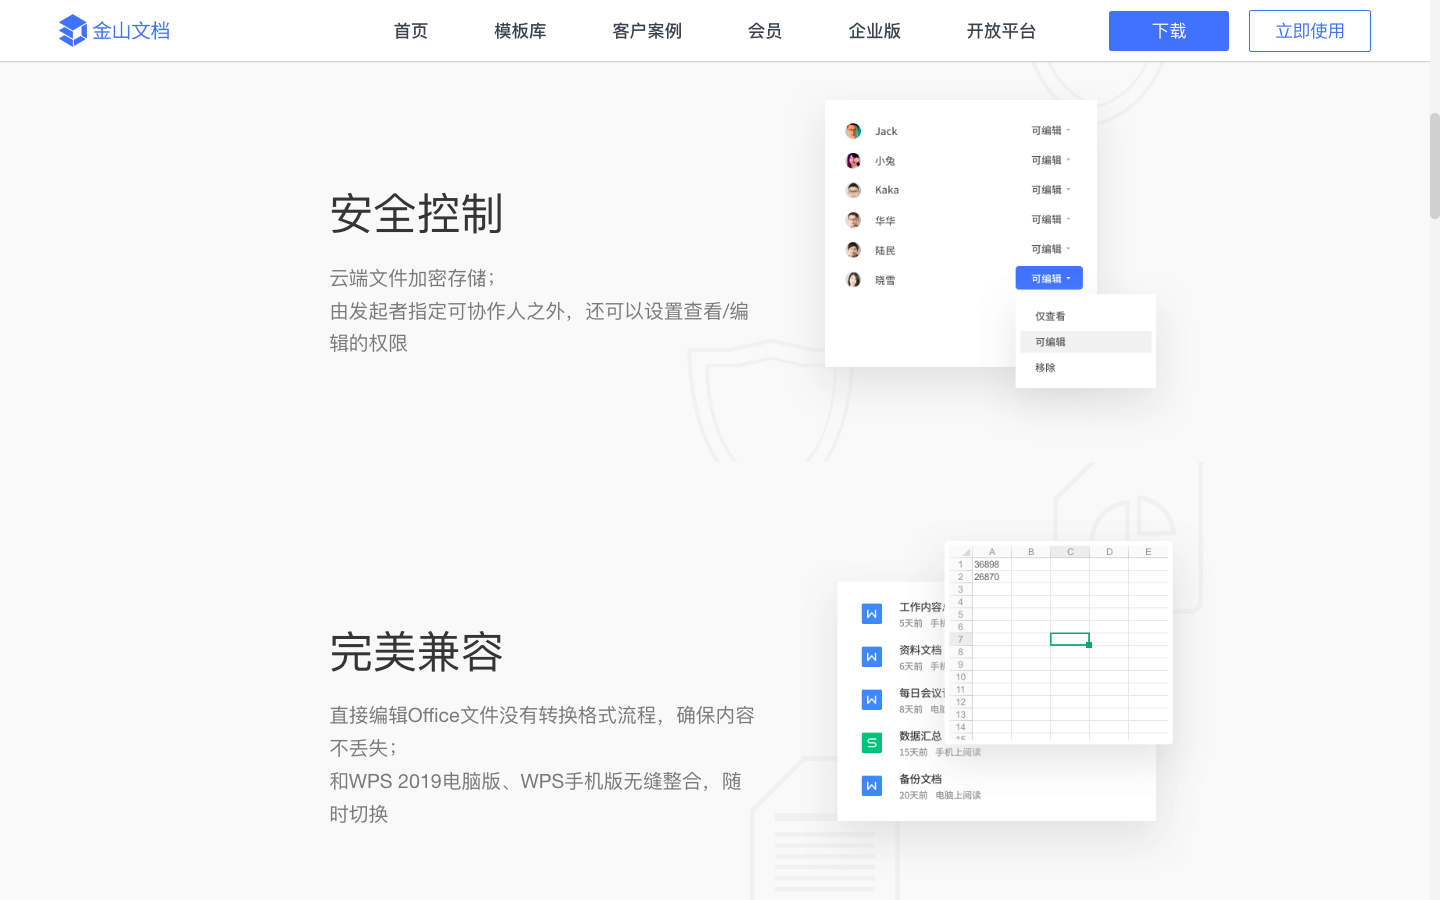This screenshot has width=1440, height=900.
Task: Open the 企业版 navigation item
Action: (874, 30)
